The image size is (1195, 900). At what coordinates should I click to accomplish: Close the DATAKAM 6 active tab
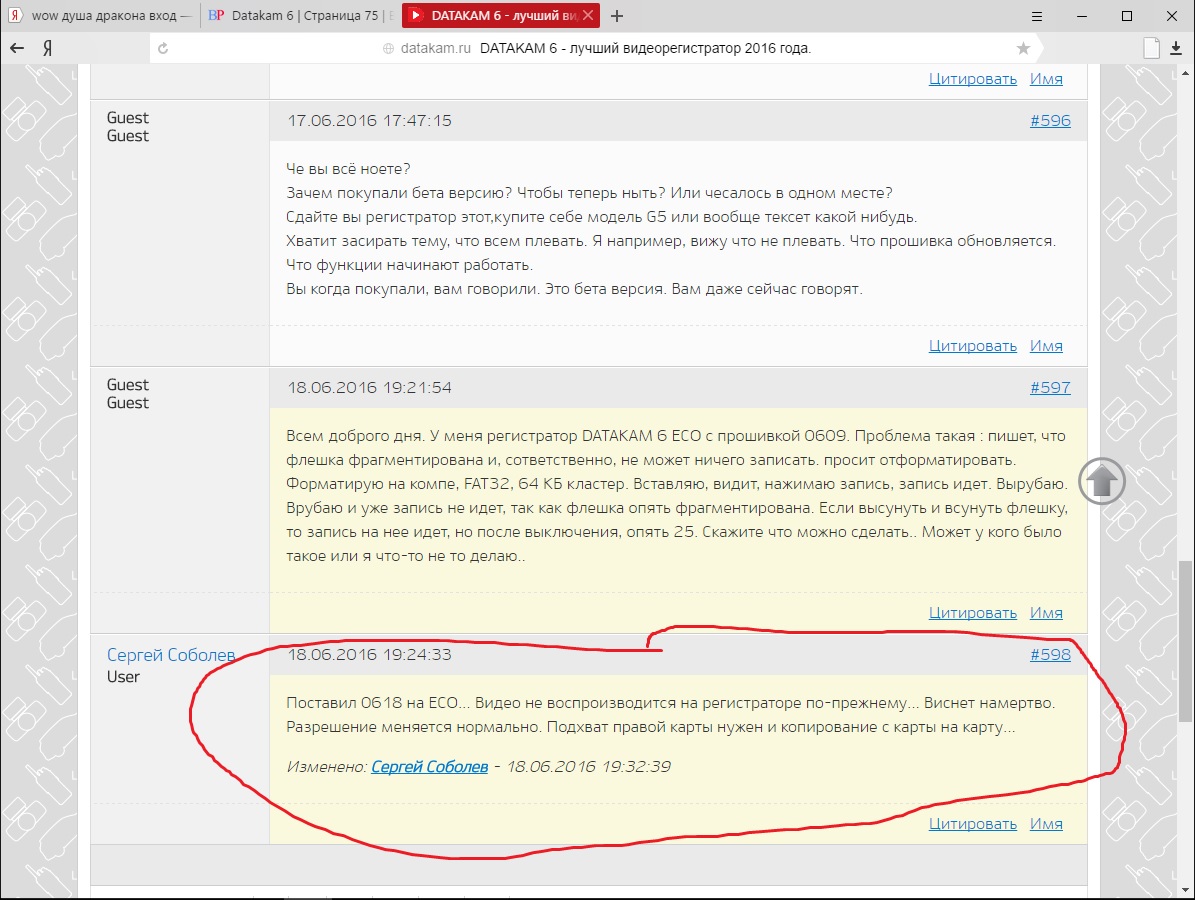point(588,15)
